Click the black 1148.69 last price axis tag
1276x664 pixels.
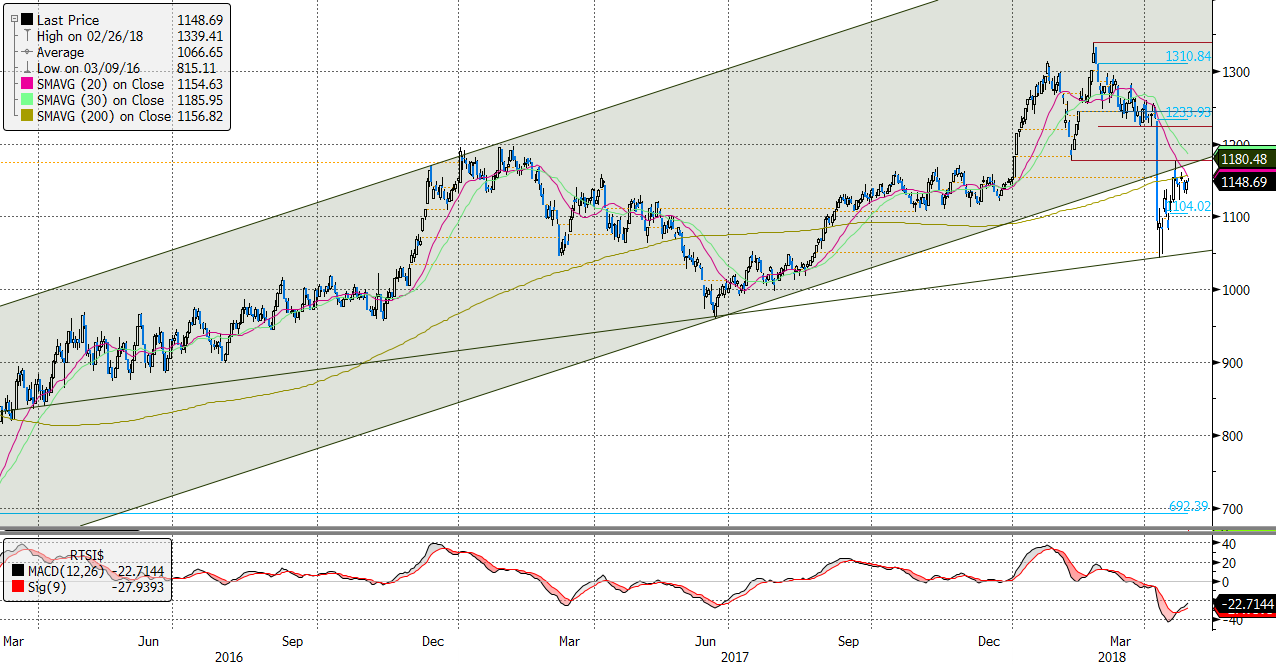pyautogui.click(x=1244, y=181)
